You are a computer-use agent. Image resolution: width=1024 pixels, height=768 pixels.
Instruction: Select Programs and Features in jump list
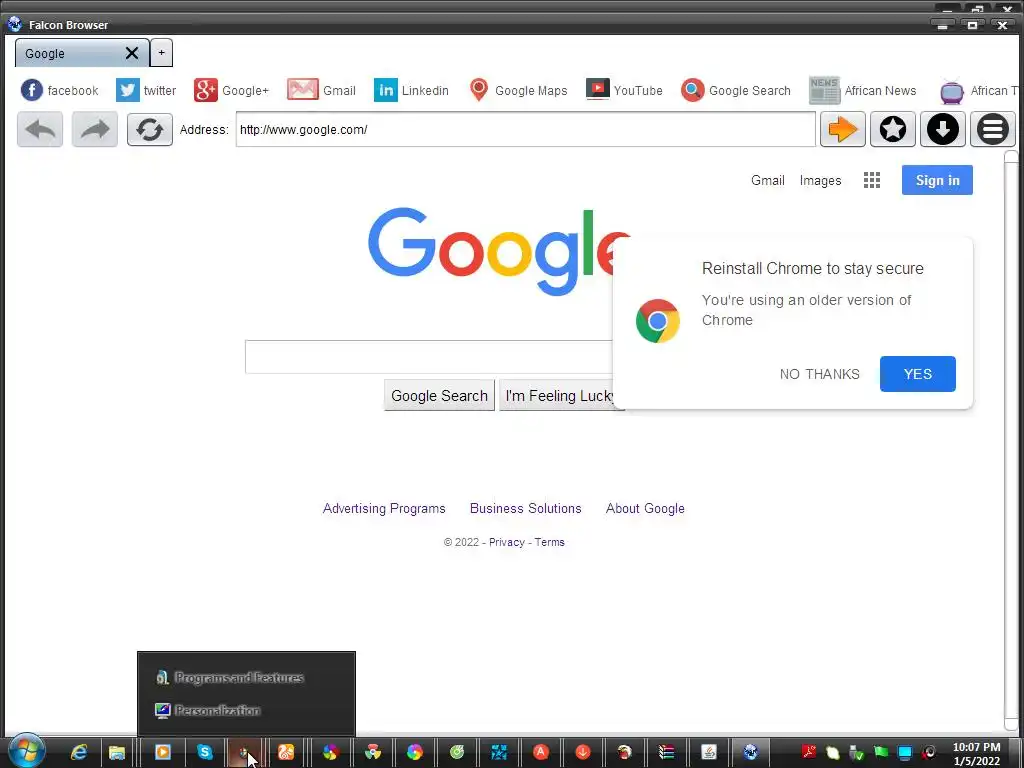coord(230,678)
